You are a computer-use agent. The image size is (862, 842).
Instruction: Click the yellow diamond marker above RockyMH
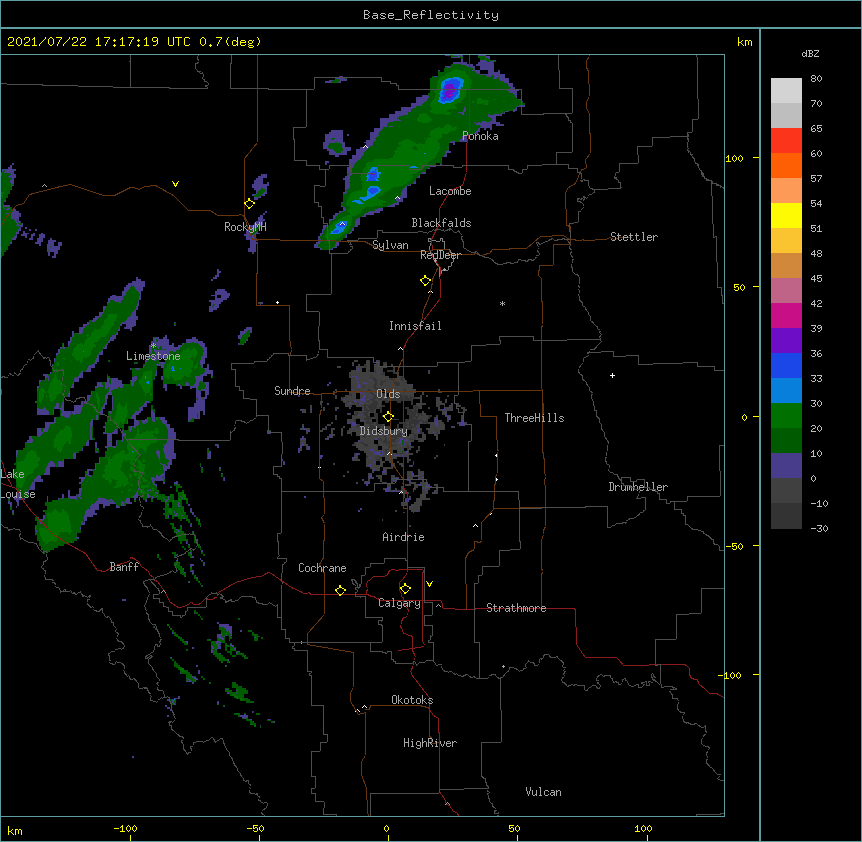[250, 204]
